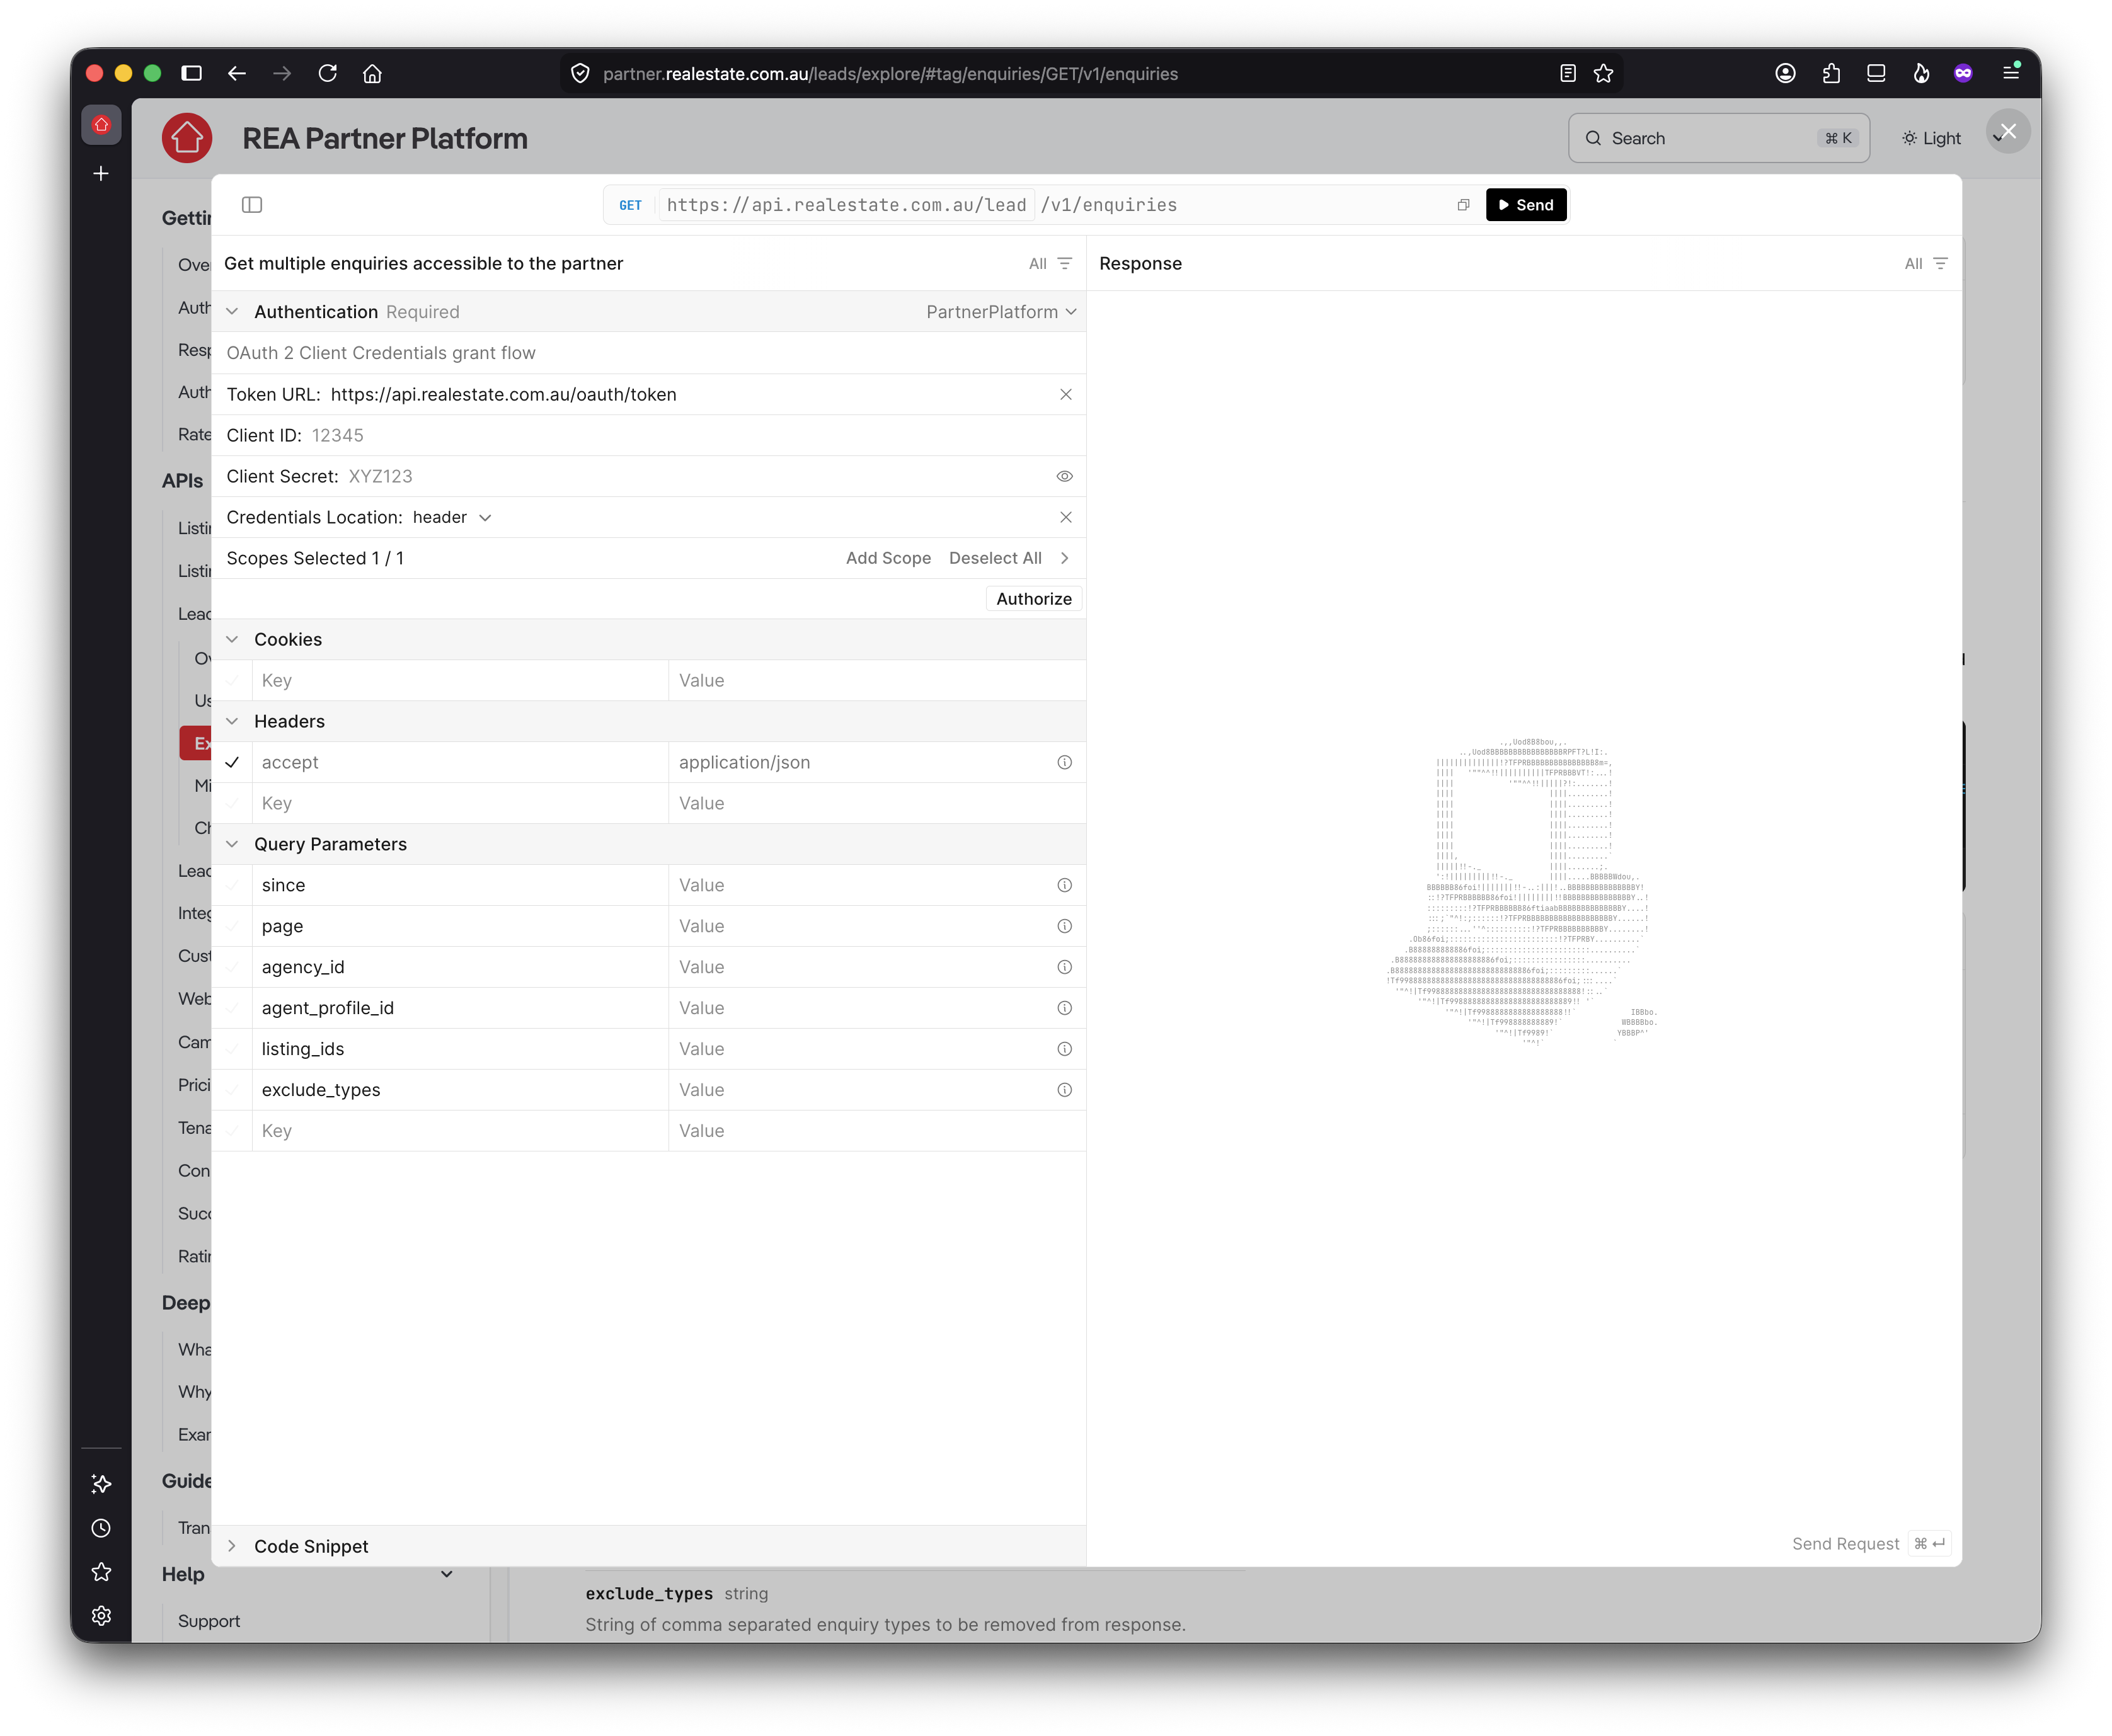This screenshot has width=2112, height=1736.
Task: Click Add Scope
Action: point(888,559)
